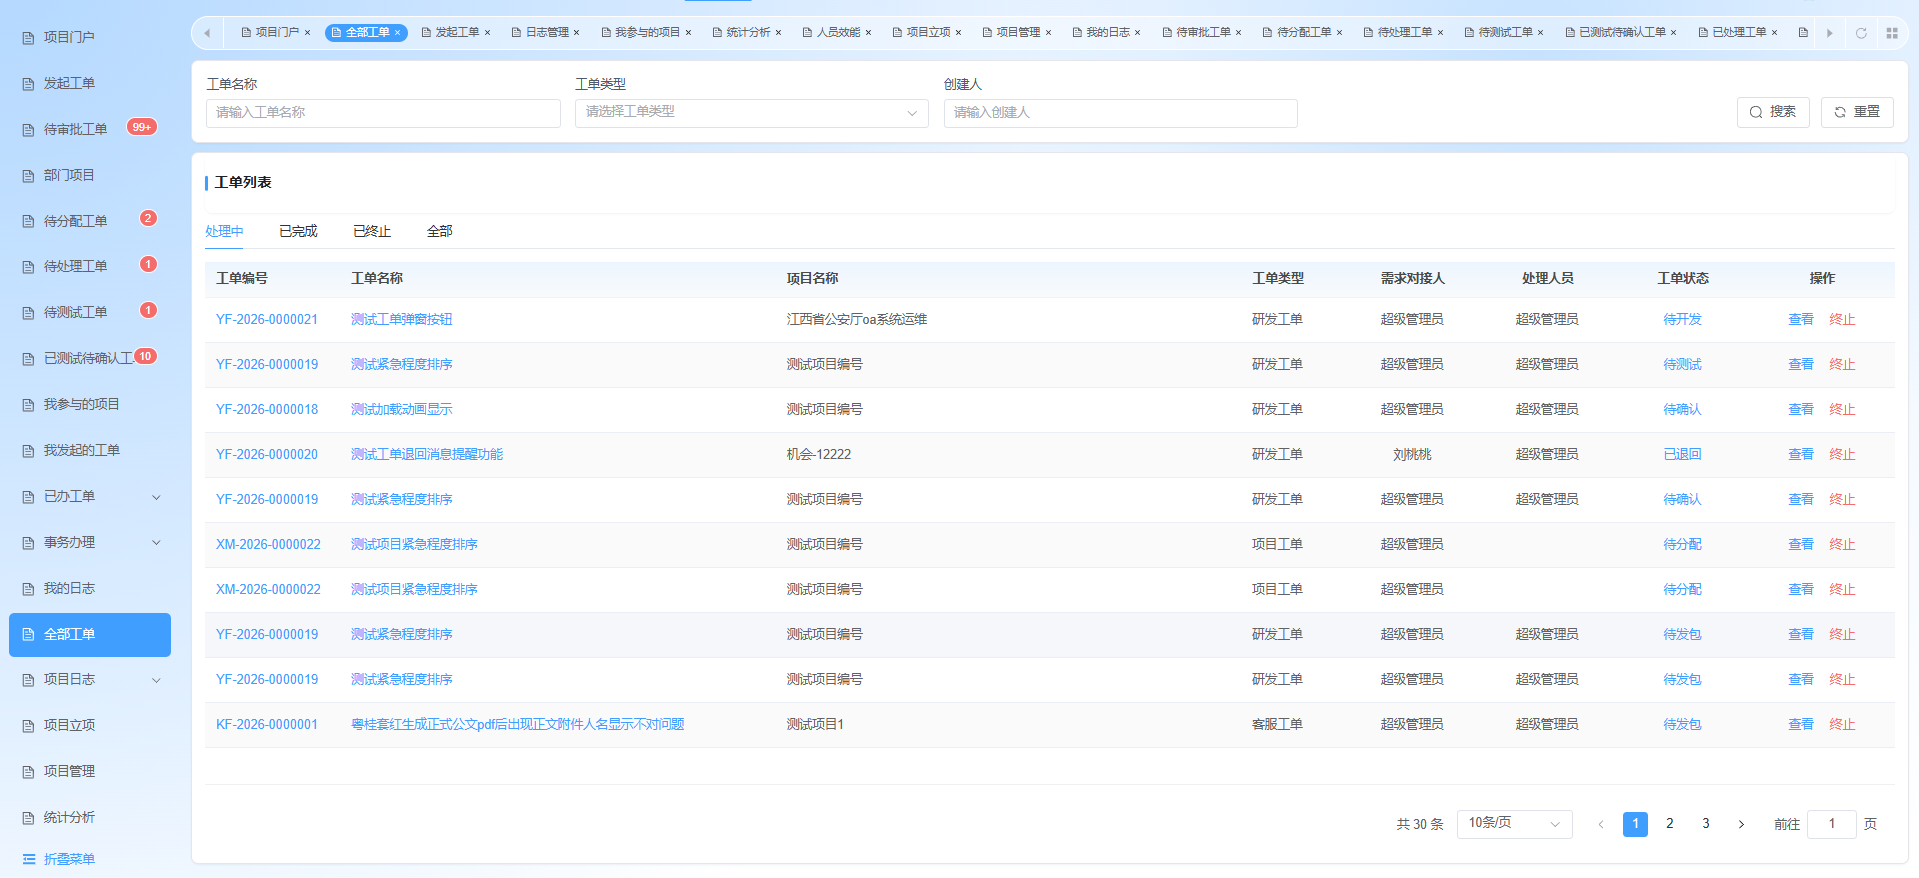This screenshot has height=878, width=1919.
Task: Close the 我的日志 tab
Action: 1137,33
